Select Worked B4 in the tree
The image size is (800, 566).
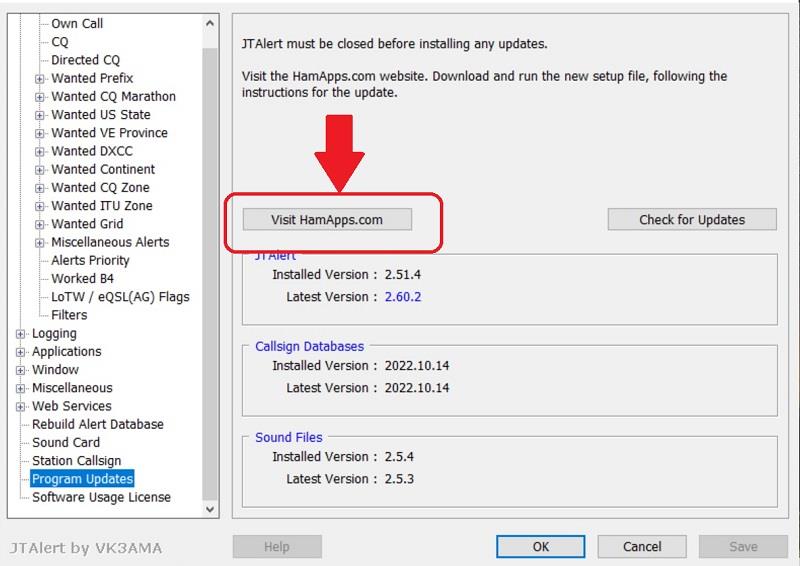(x=82, y=279)
